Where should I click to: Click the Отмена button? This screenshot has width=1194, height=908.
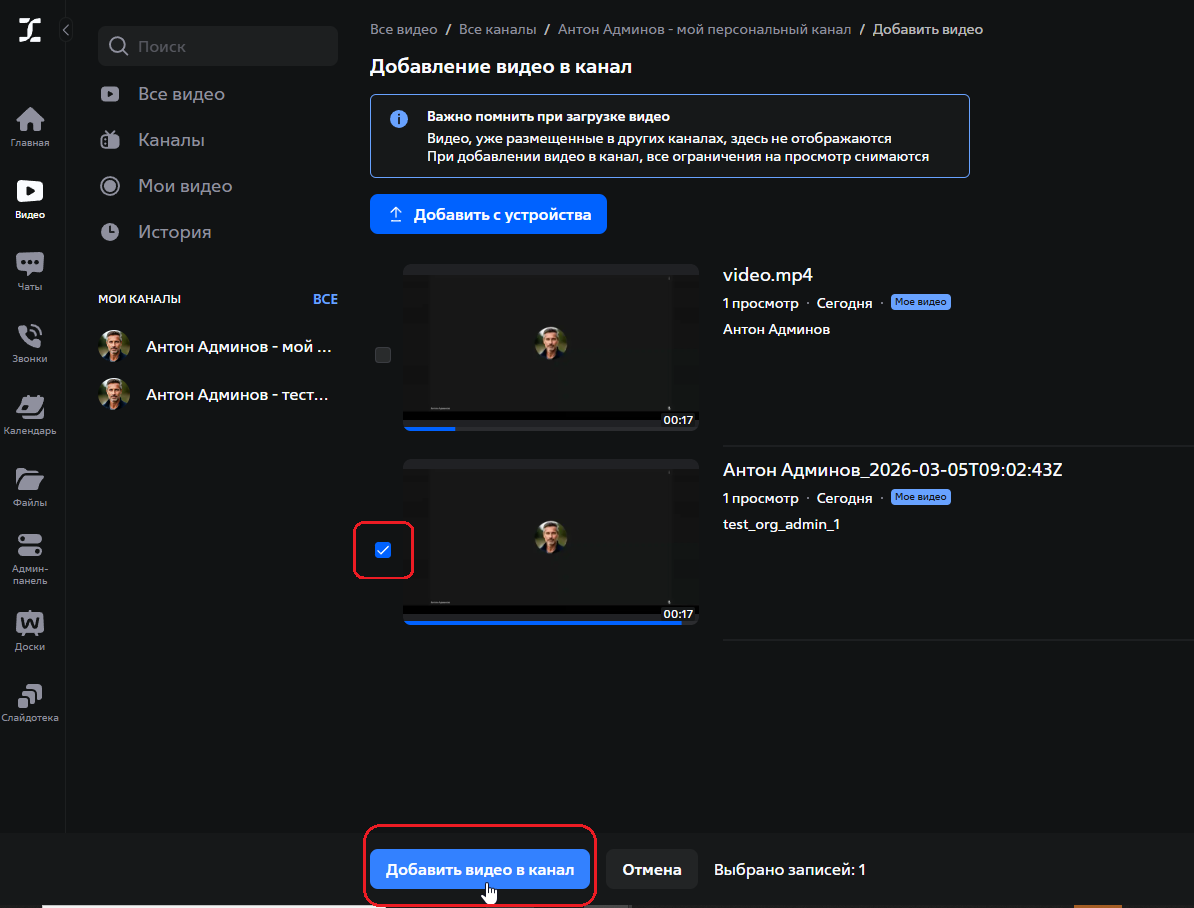coord(651,869)
